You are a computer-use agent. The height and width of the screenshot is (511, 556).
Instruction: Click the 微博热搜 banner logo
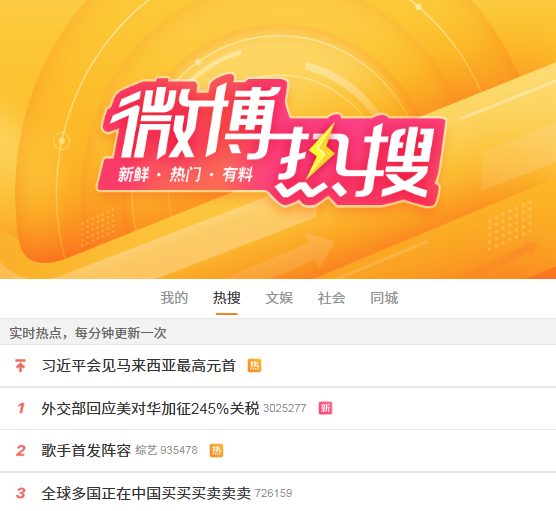[x=271, y=142]
